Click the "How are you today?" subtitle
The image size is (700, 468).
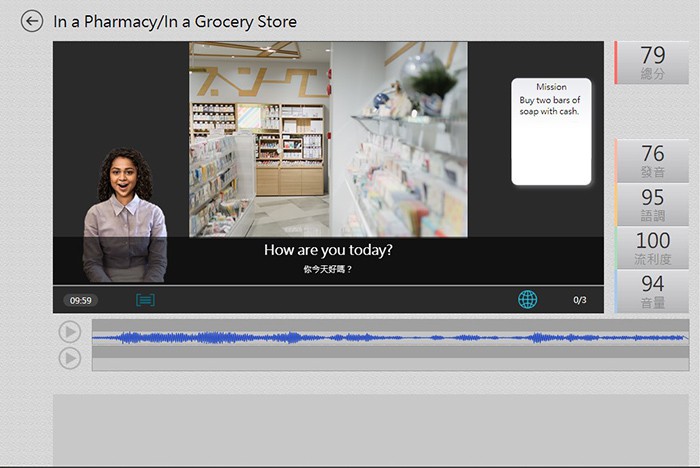point(328,250)
